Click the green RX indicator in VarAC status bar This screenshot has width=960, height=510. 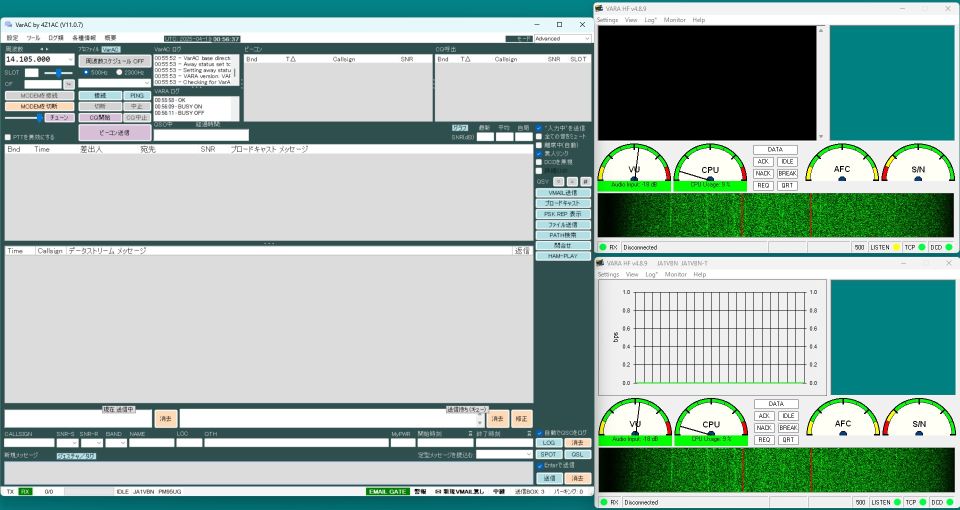25,492
